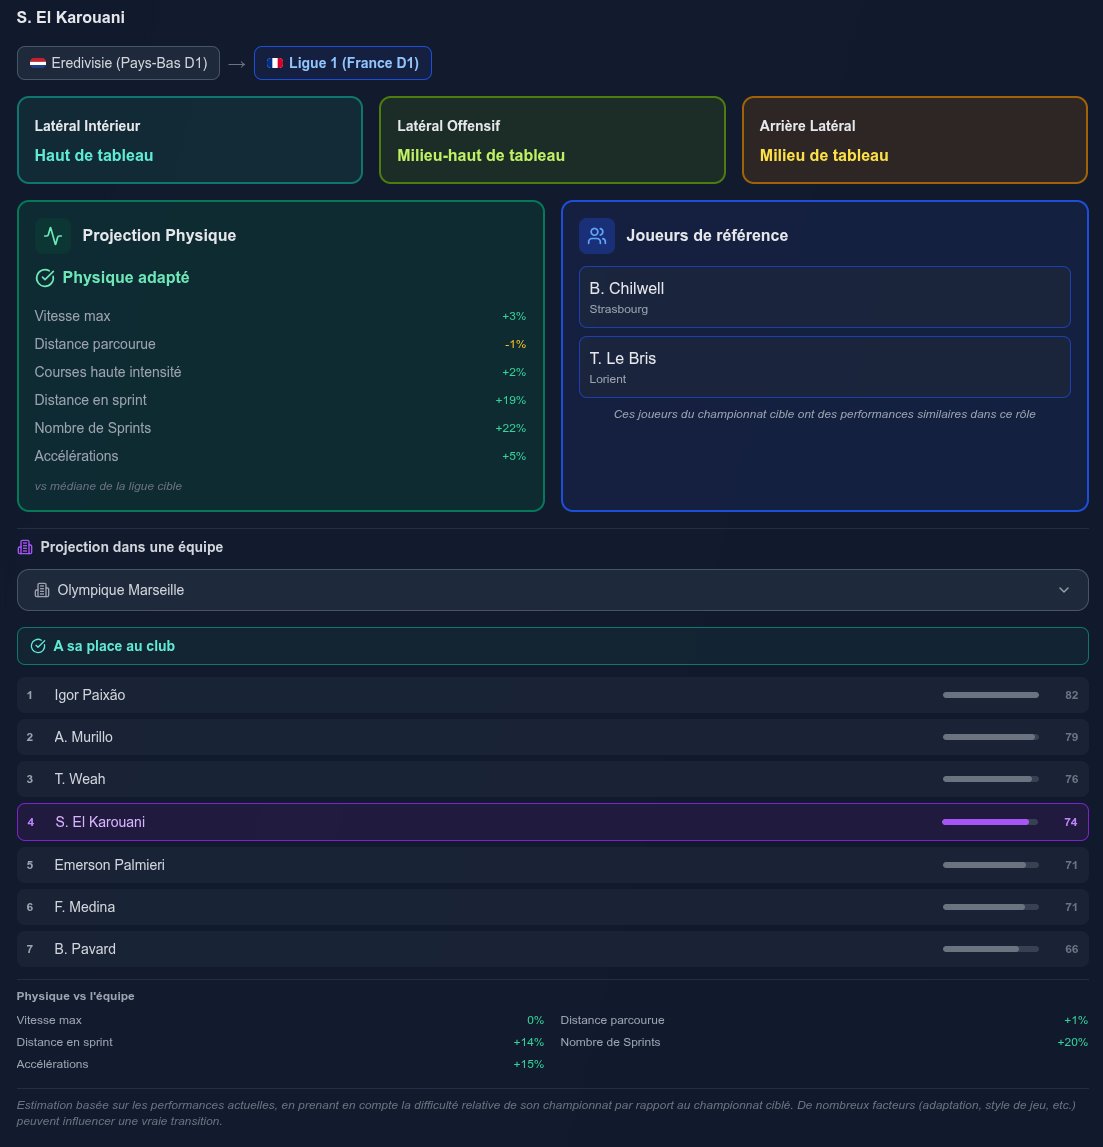The image size is (1103, 1147).
Task: Click the Accélérations +5% value in Projection Physique
Action: [513, 456]
